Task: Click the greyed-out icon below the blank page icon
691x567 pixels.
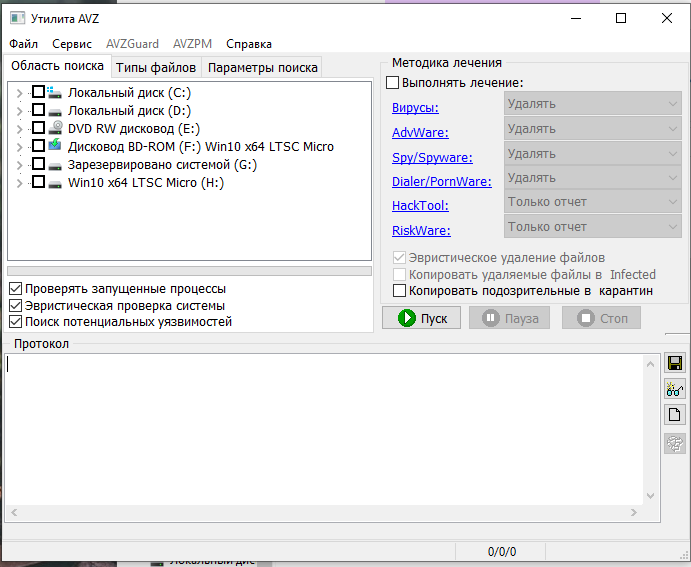Action: coord(675,443)
